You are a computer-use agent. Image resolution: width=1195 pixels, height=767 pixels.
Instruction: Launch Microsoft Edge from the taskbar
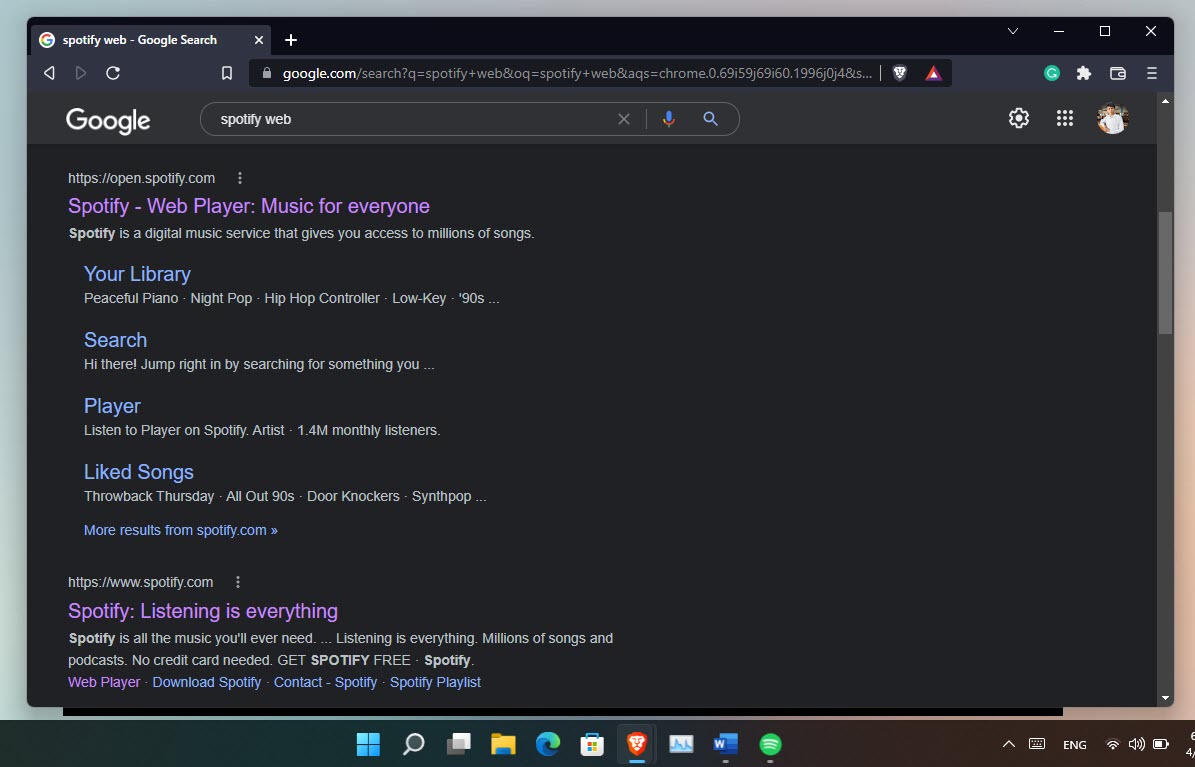tap(547, 744)
